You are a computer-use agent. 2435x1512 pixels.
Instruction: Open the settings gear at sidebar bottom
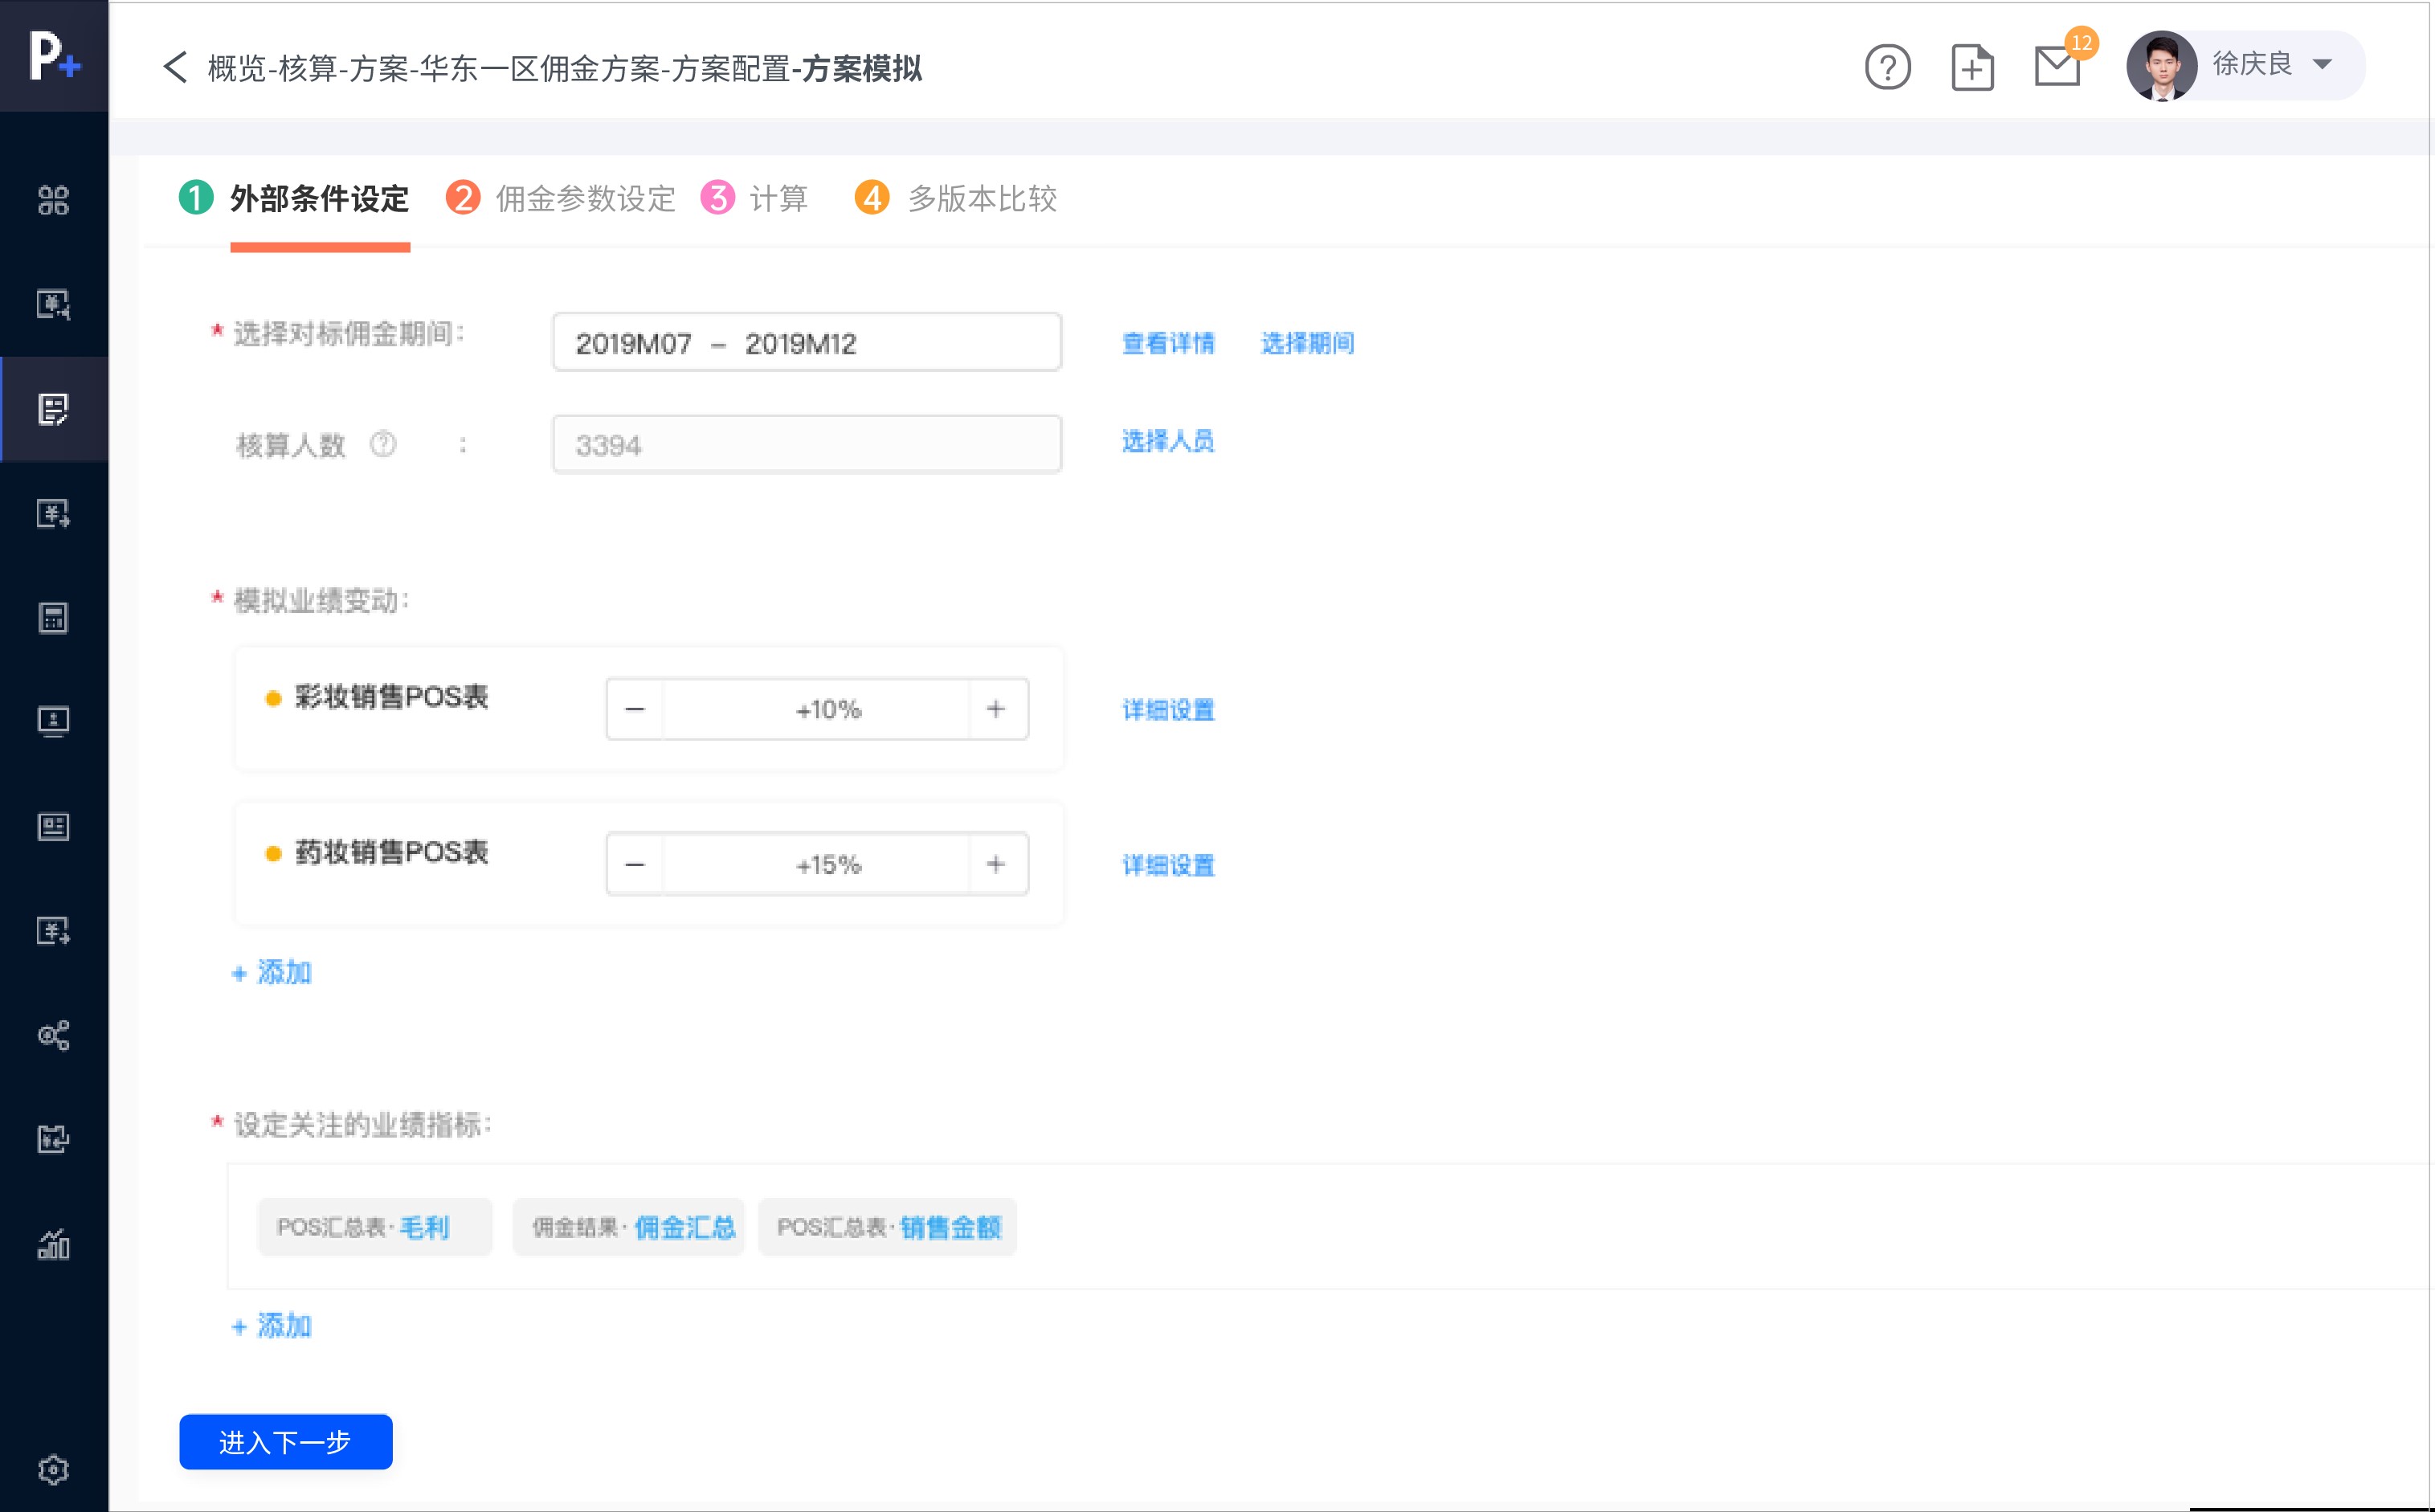pos(54,1468)
